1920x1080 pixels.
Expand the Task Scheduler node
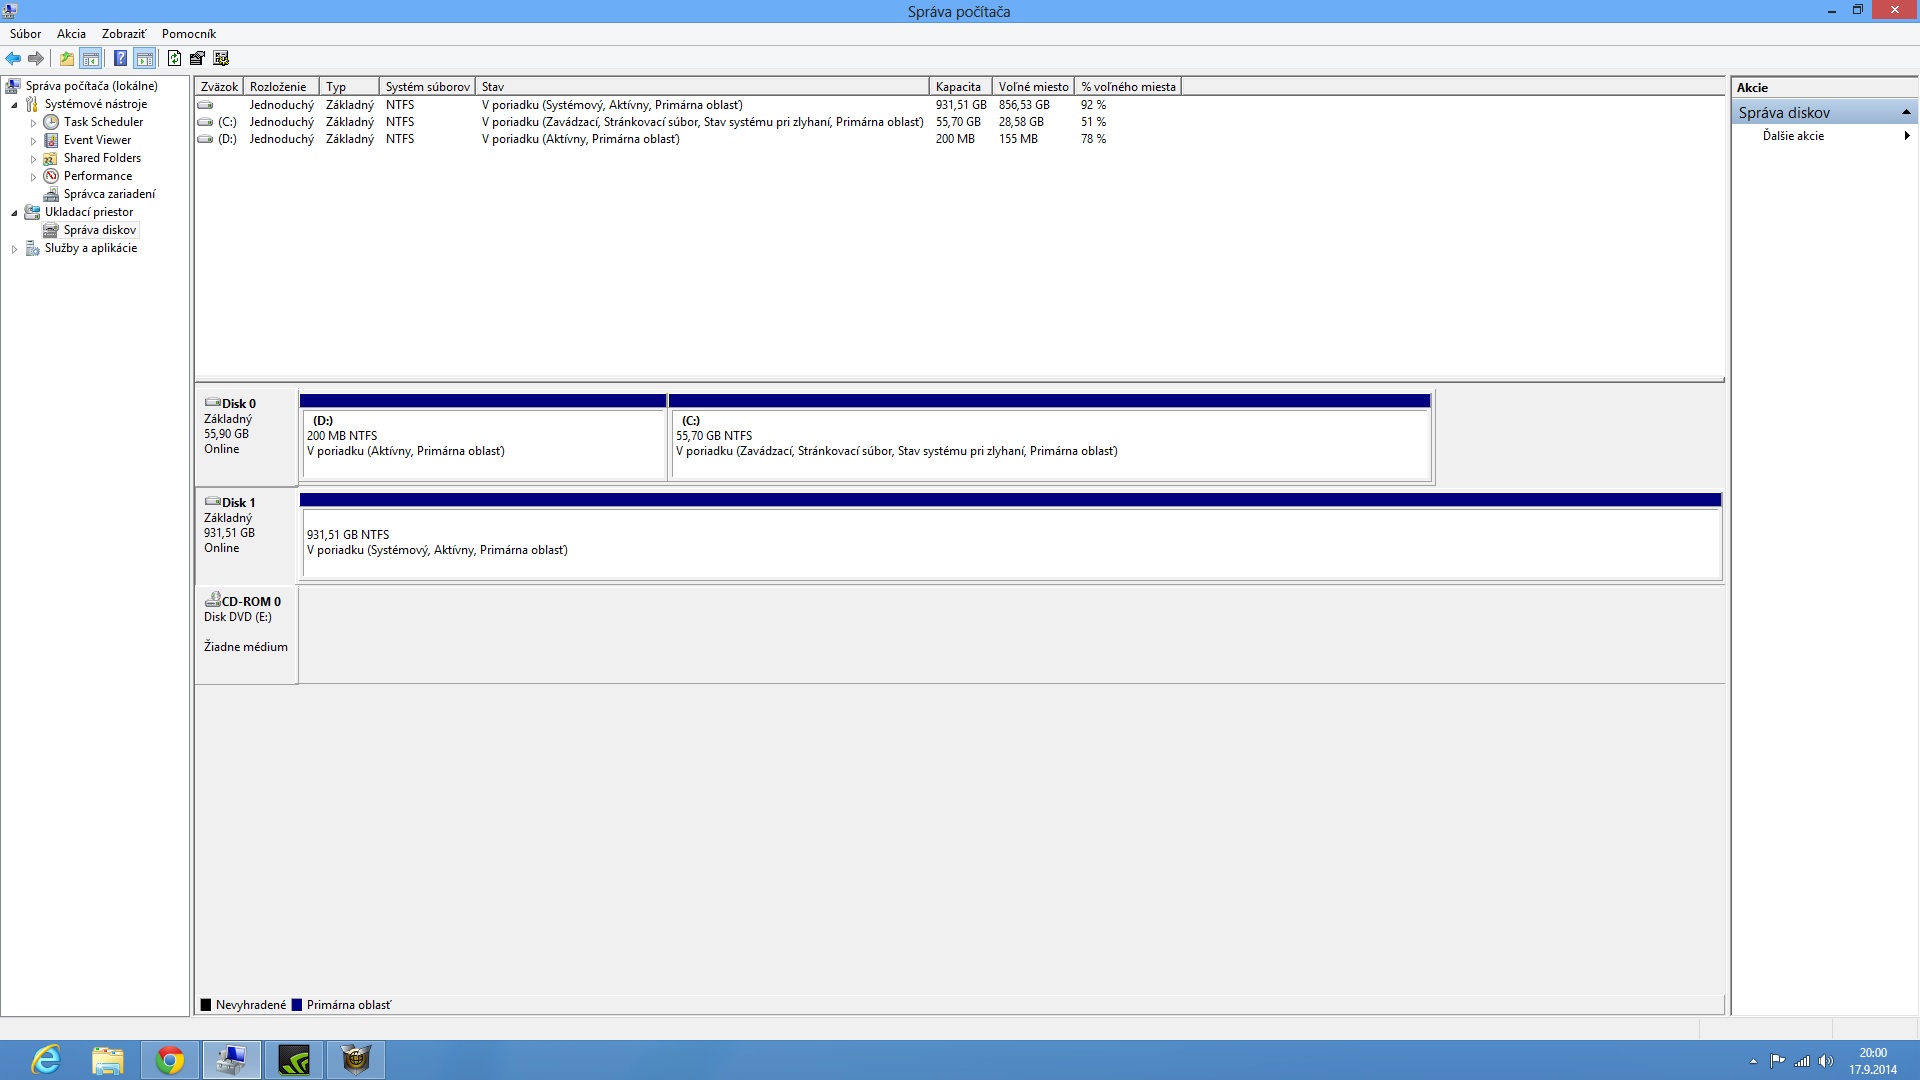(x=33, y=123)
